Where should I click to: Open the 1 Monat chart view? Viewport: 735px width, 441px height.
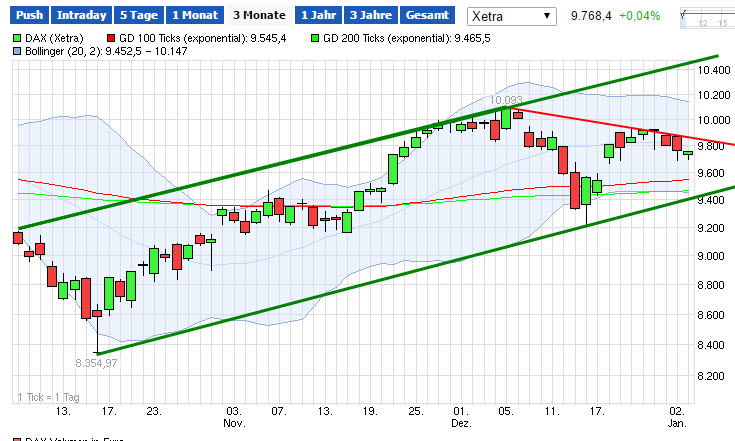pyautogui.click(x=193, y=16)
